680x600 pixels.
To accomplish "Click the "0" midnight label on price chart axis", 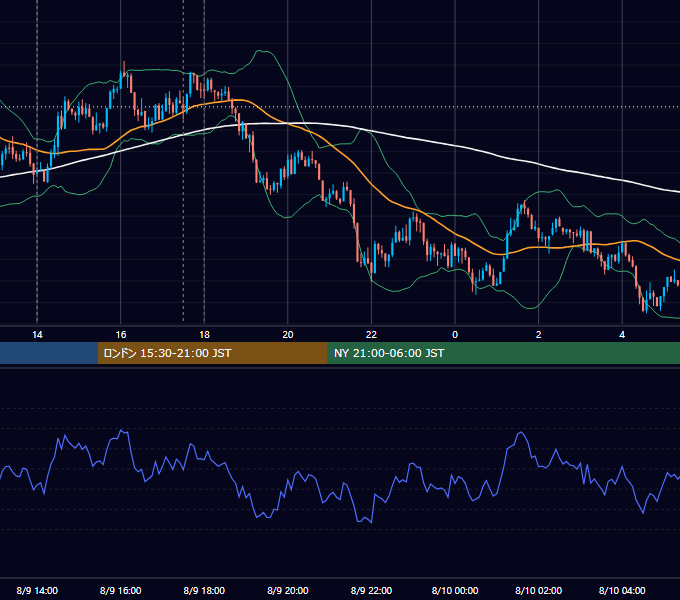I will point(455,335).
